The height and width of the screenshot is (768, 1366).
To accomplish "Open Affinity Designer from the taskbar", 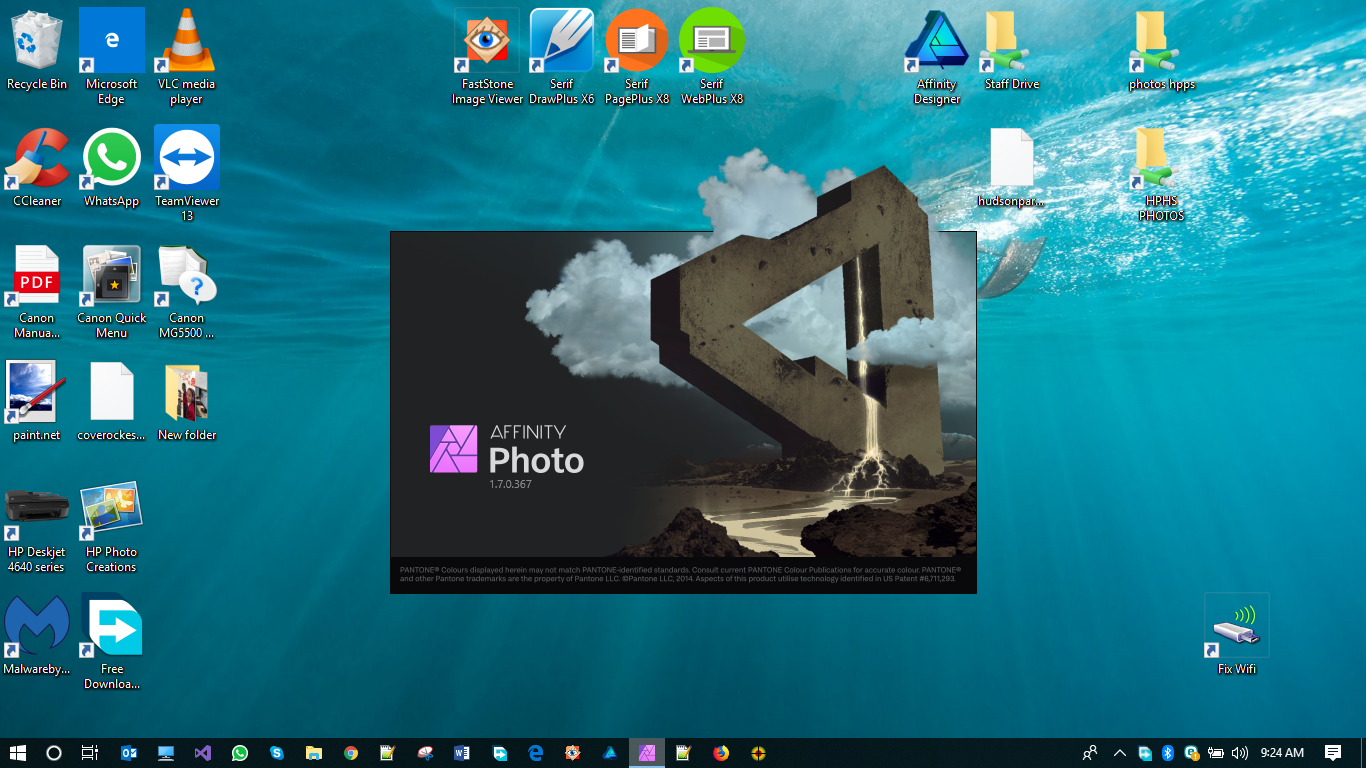I will click(609, 753).
